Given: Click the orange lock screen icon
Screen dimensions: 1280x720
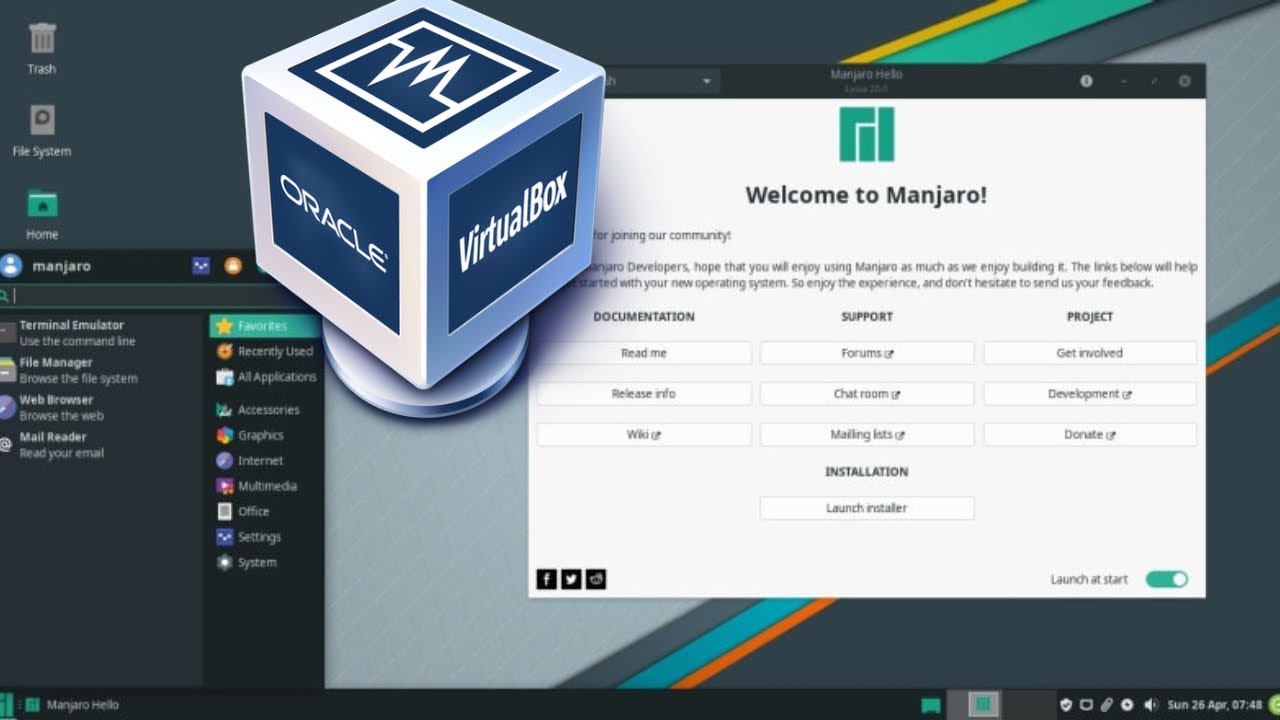Looking at the screenshot, I should [x=233, y=266].
